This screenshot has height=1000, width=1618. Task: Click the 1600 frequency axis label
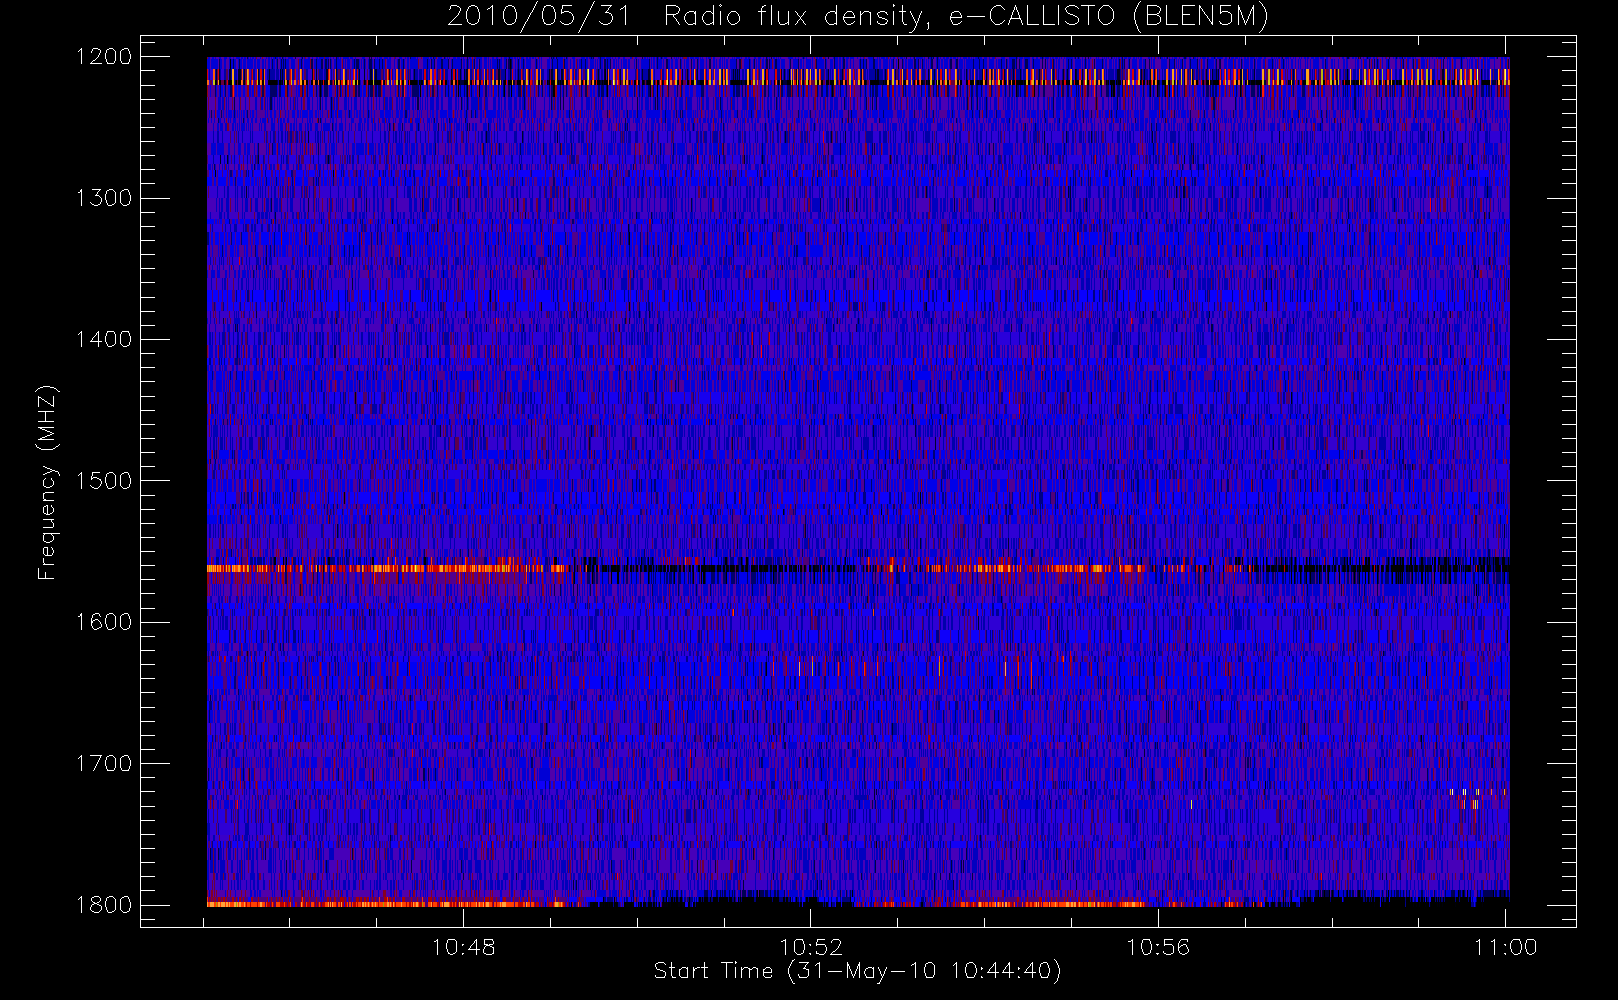tap(104, 622)
